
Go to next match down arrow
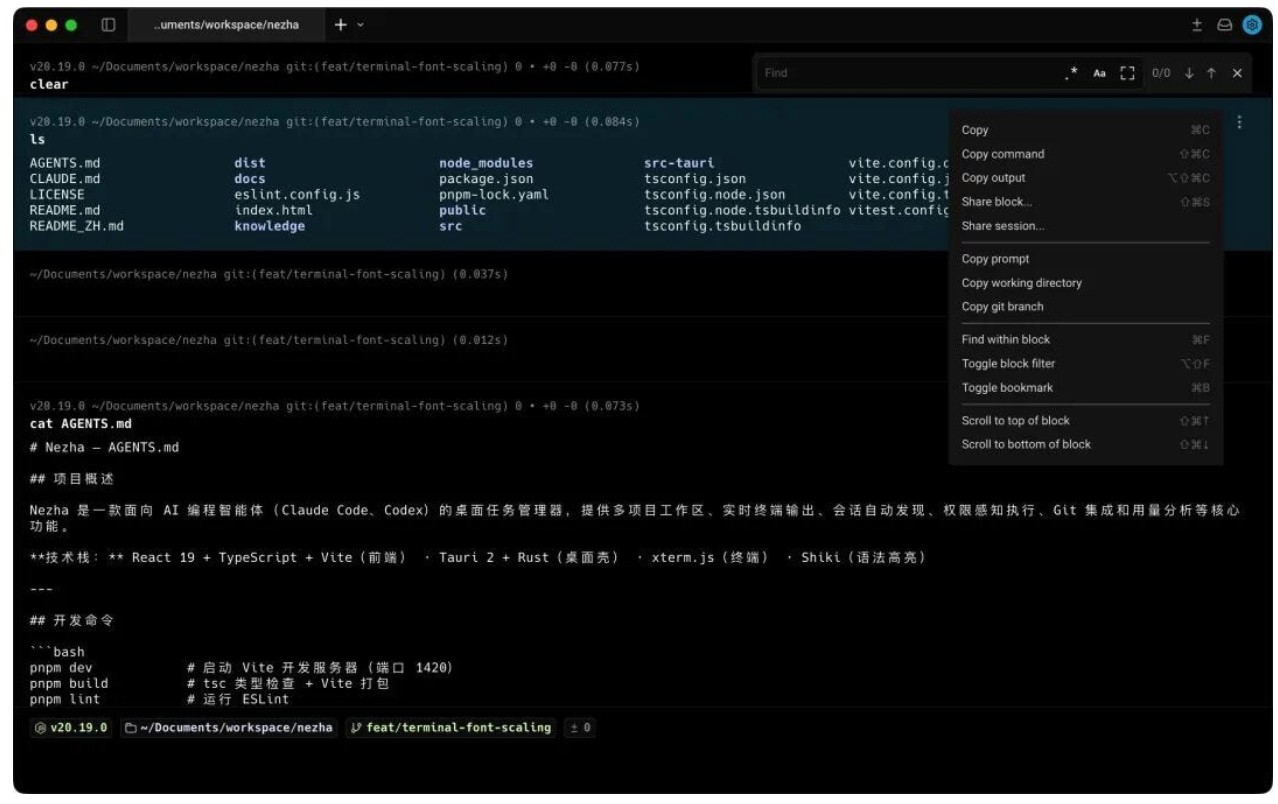[1189, 73]
